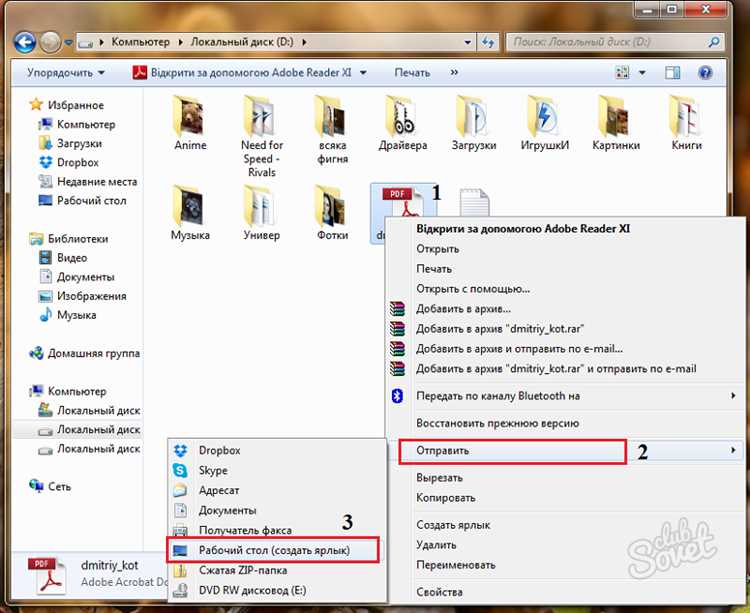Select Рабочий стол (создать ярлык) option
The height and width of the screenshot is (613, 750).
[274, 550]
